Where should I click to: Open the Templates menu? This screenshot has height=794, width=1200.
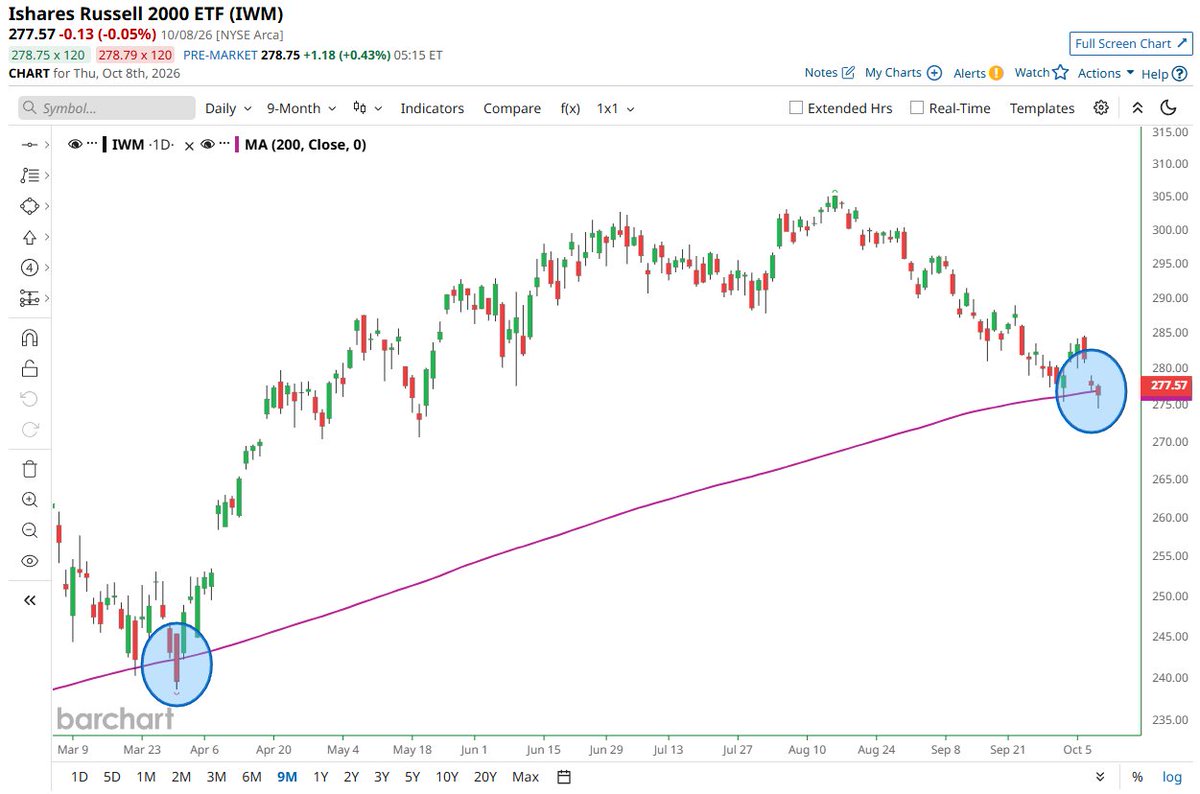pyautogui.click(x=1042, y=108)
